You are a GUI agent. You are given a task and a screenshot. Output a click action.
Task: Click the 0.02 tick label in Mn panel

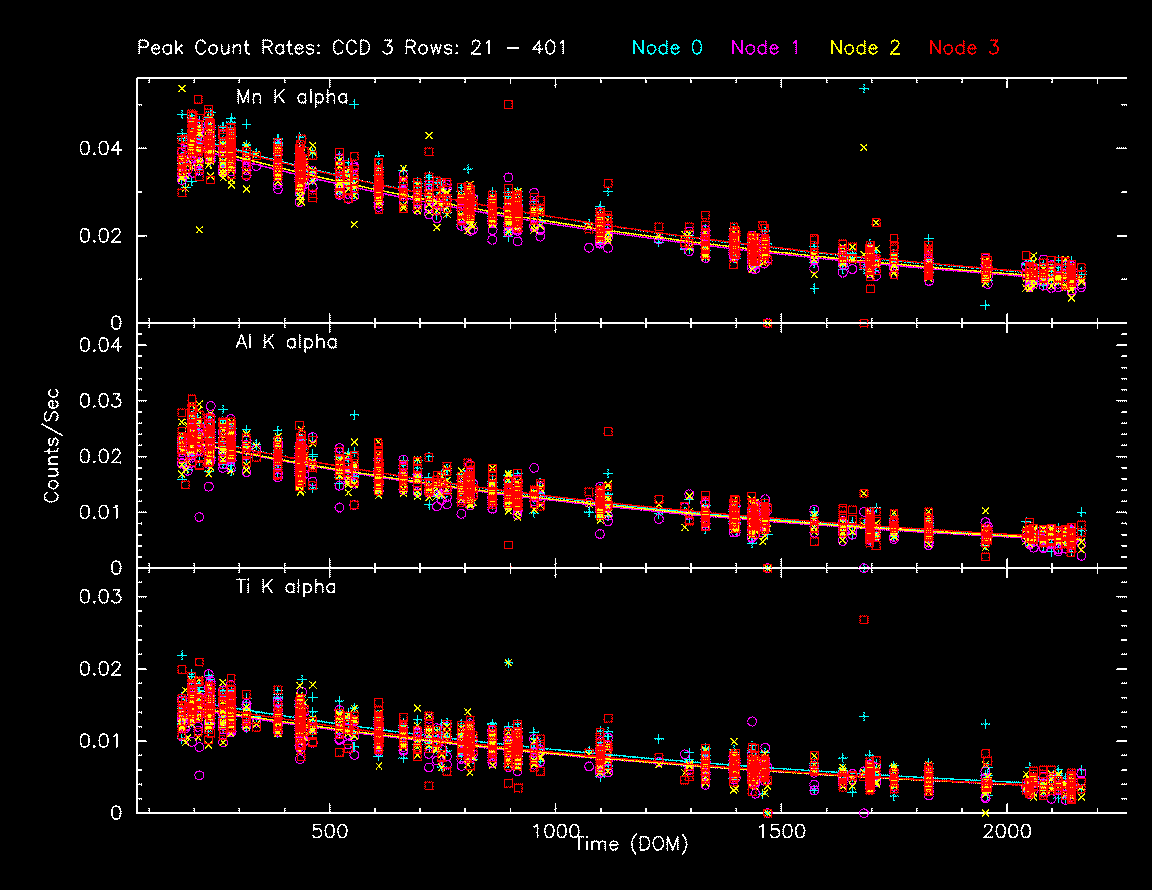tap(103, 236)
